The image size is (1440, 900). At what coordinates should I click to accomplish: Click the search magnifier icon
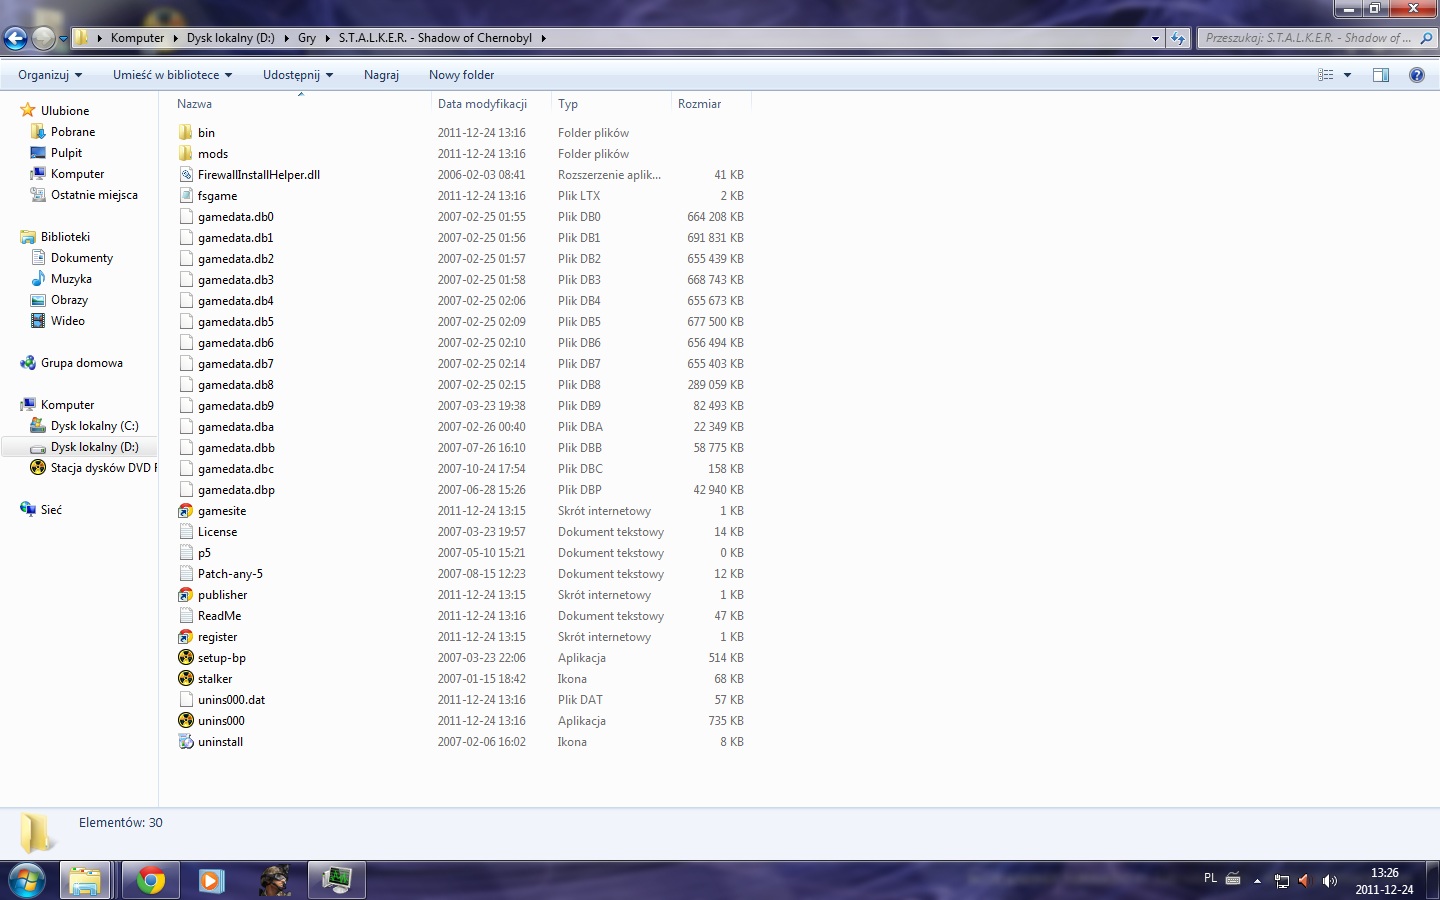(x=1426, y=38)
